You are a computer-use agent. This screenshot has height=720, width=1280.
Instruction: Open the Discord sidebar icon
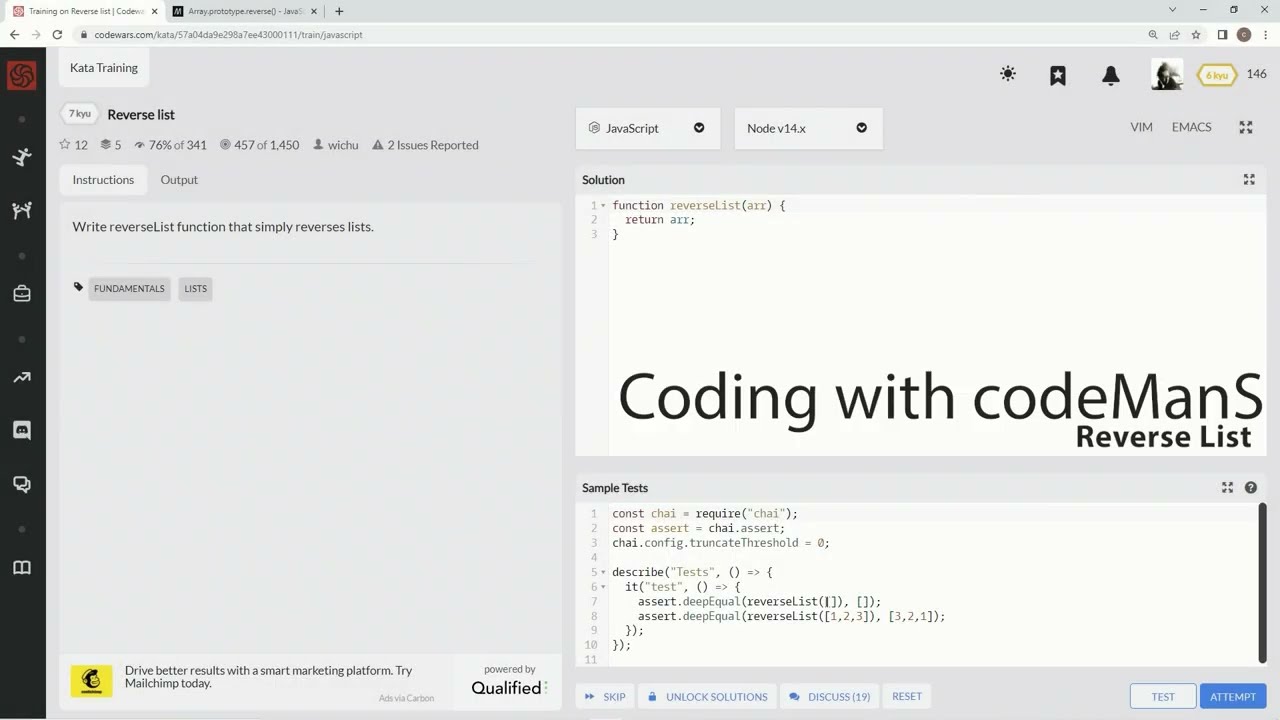(x=22, y=430)
